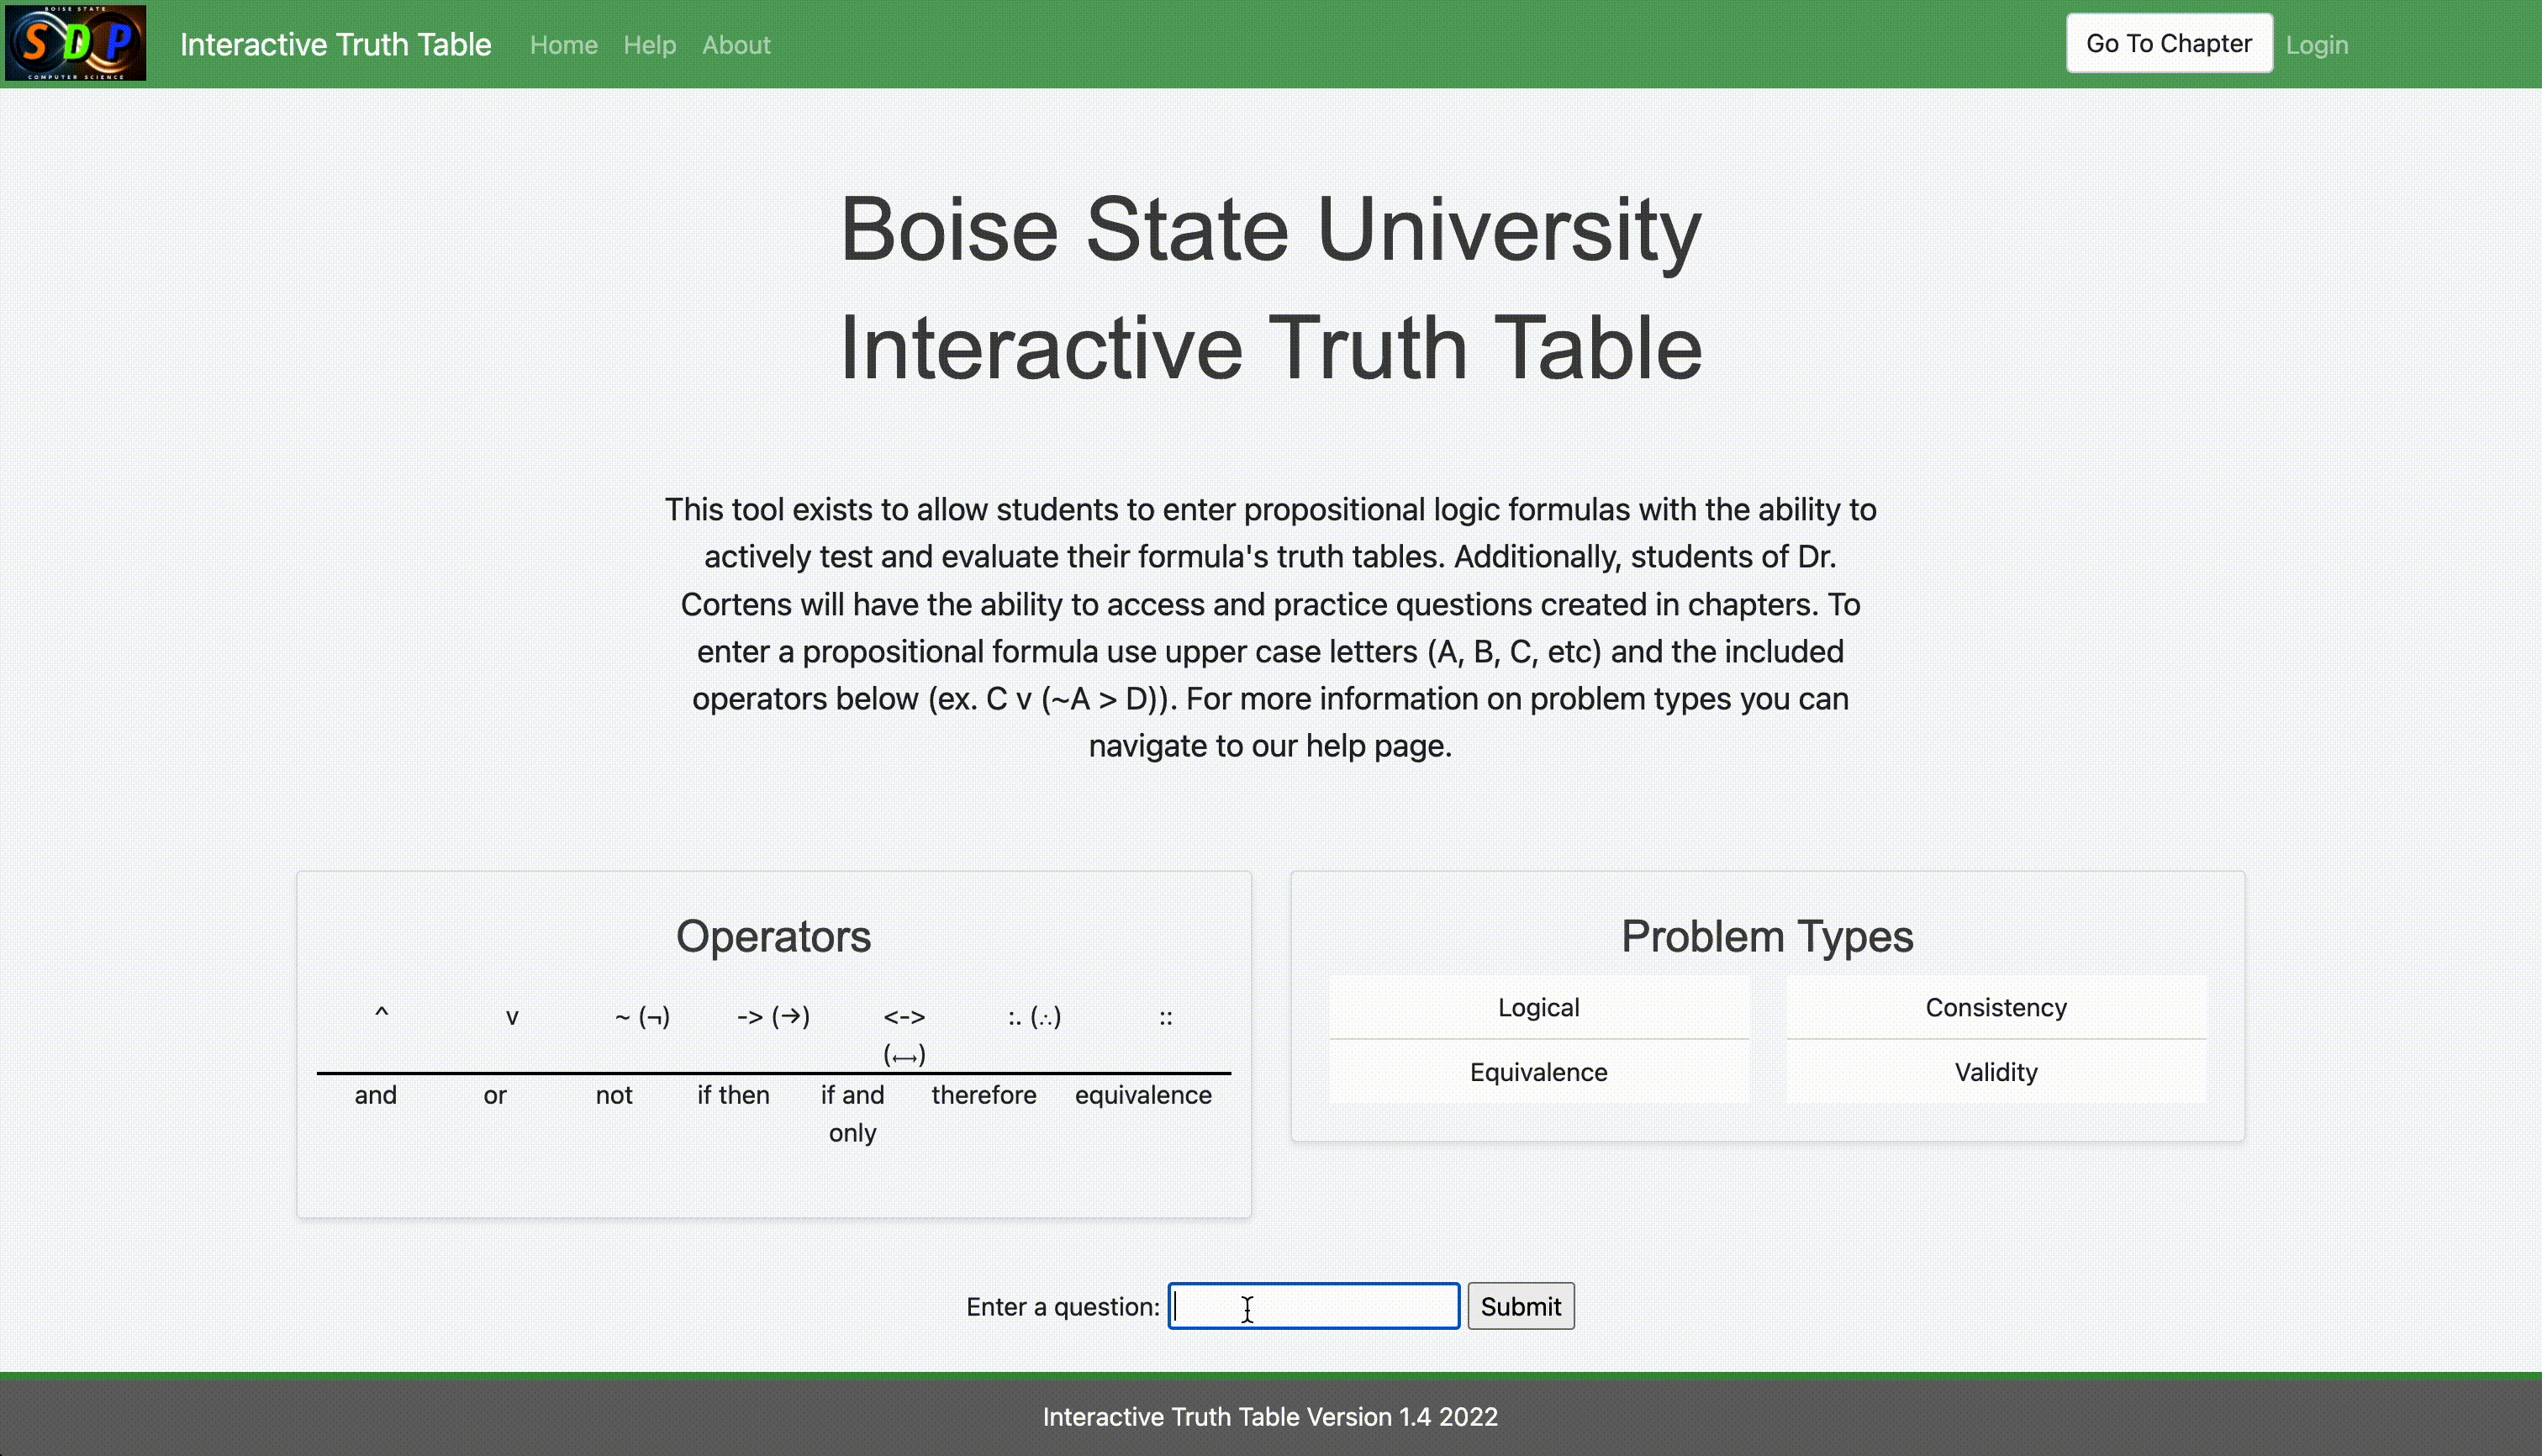Click the tilde 'not' operator symbol
The image size is (2542, 1456).
tap(642, 1016)
